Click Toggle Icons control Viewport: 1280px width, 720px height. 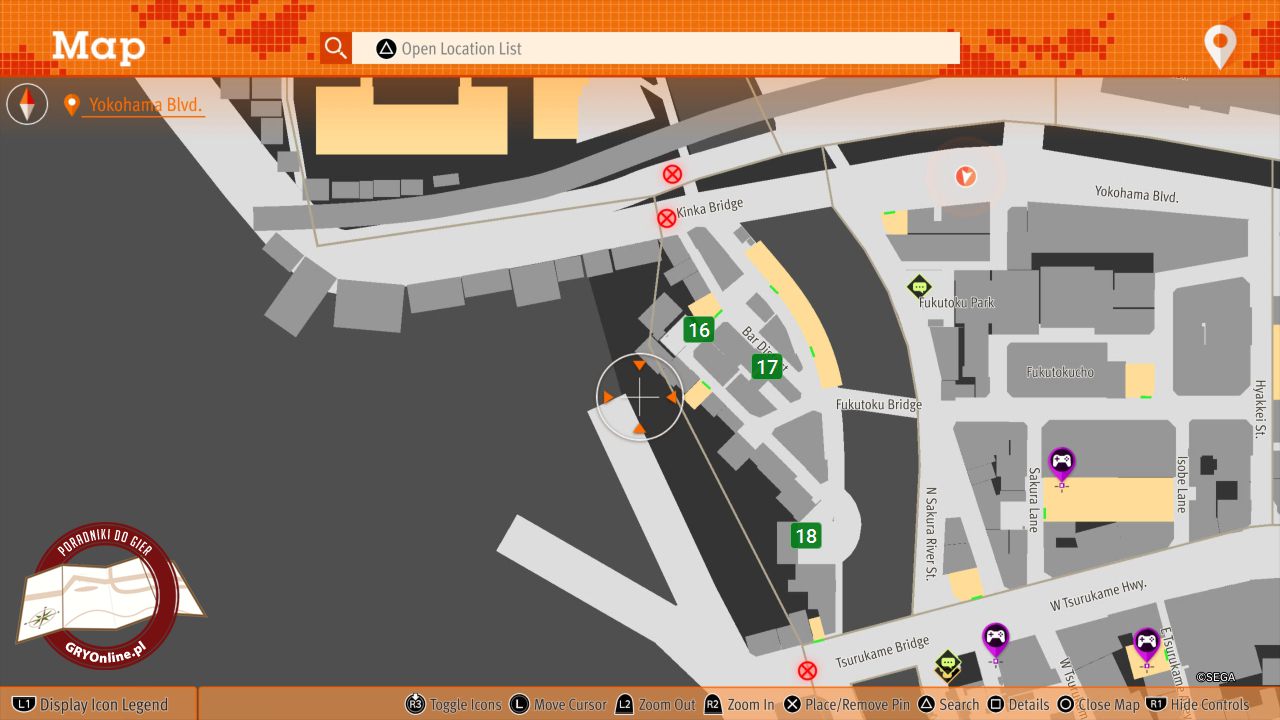pos(454,704)
